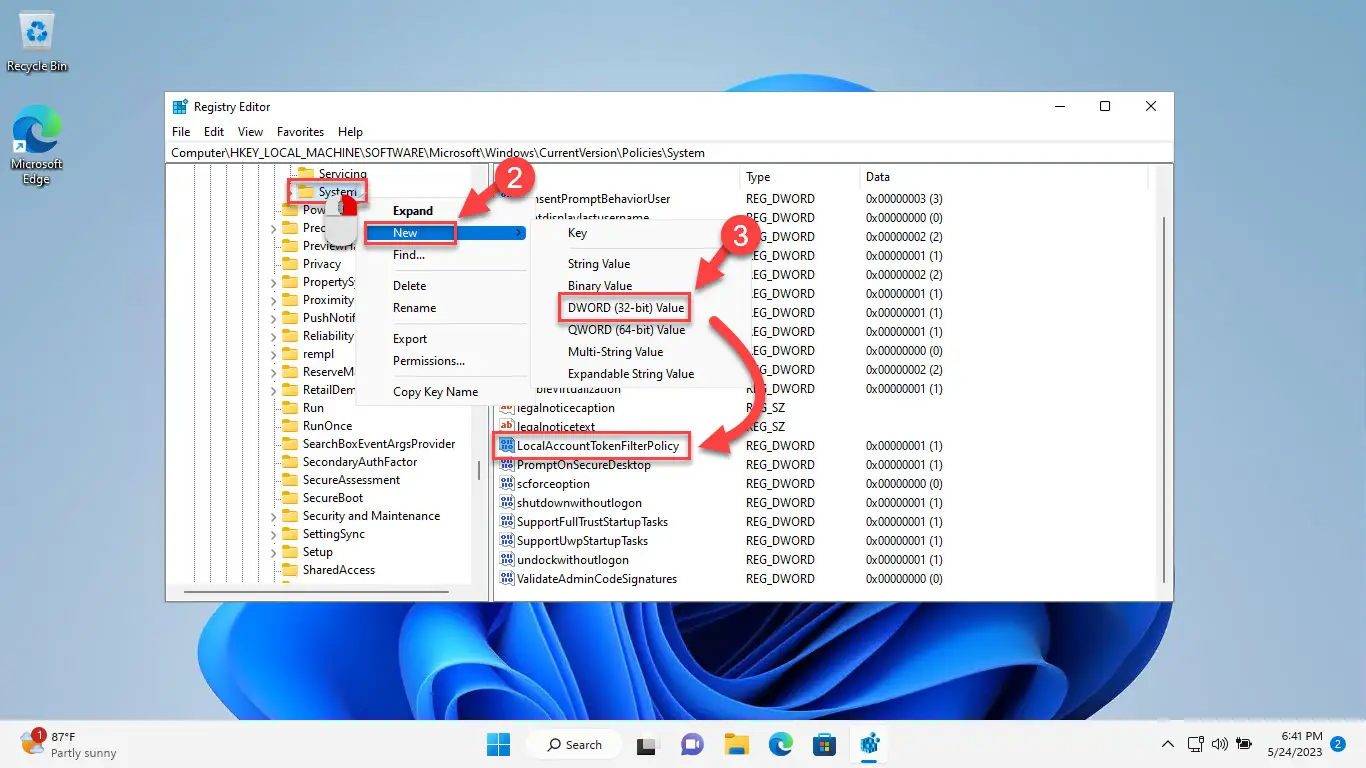The height and width of the screenshot is (768, 1366).
Task: Open File Explorer from the taskbar
Action: [x=737, y=744]
